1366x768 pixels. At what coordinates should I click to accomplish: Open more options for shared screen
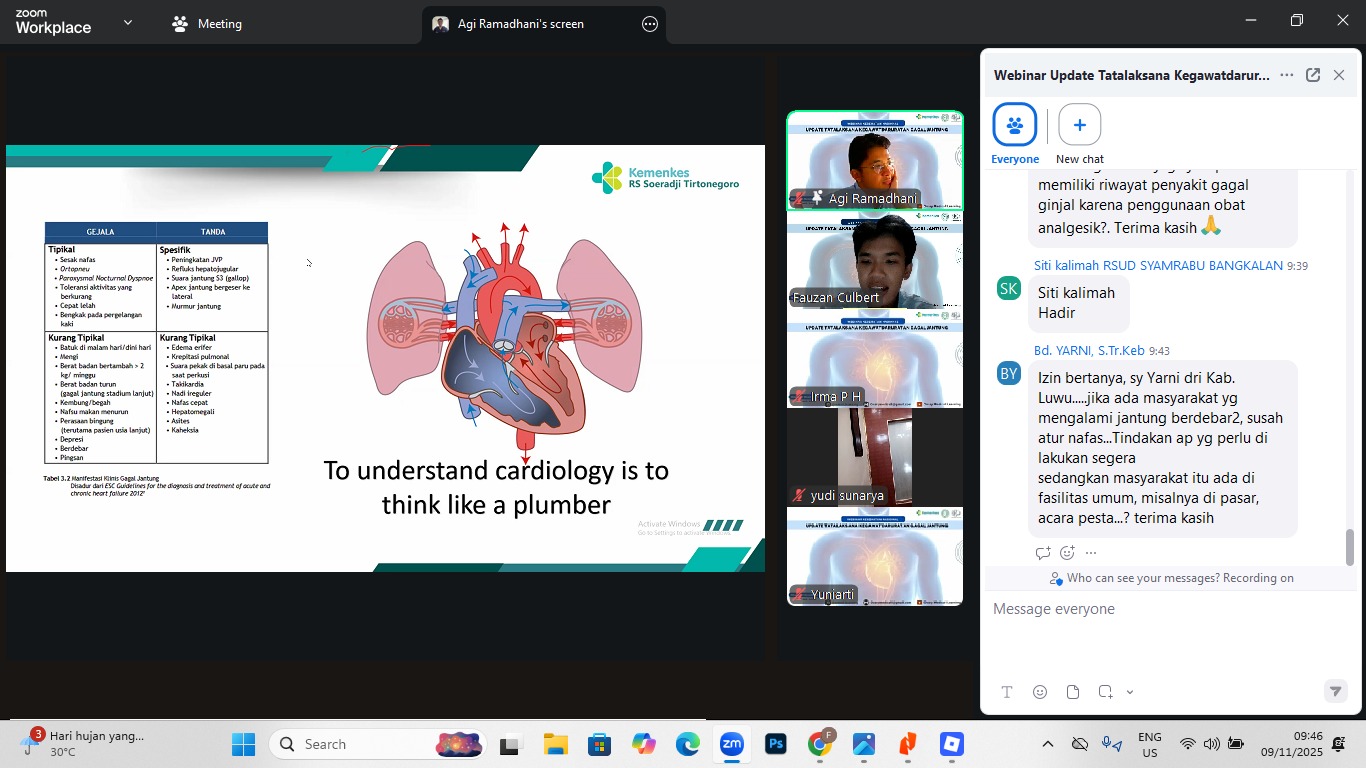tap(650, 24)
